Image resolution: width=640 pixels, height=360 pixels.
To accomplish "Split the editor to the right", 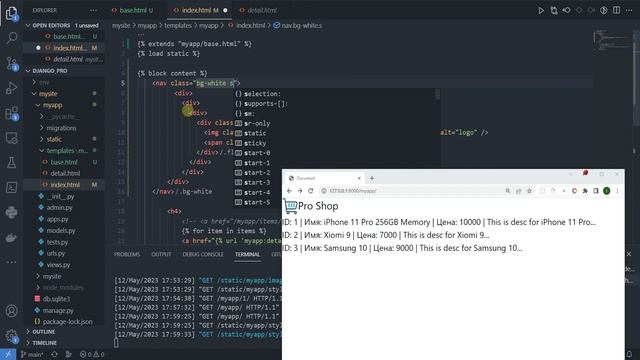I will pyautogui.click(x=616, y=10).
